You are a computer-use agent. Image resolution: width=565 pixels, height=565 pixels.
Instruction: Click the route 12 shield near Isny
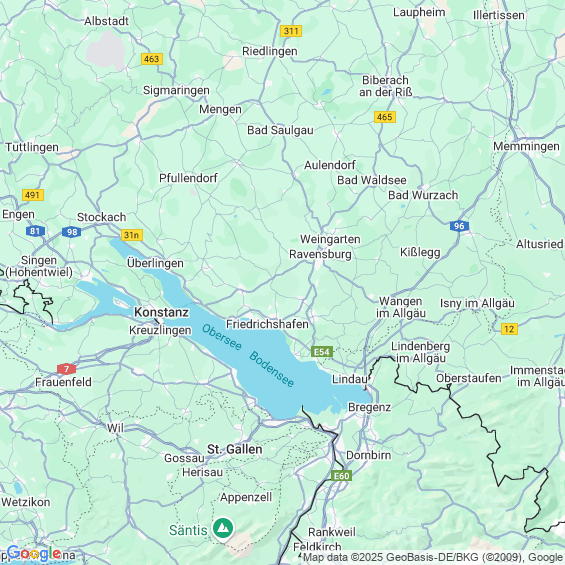[x=509, y=329]
